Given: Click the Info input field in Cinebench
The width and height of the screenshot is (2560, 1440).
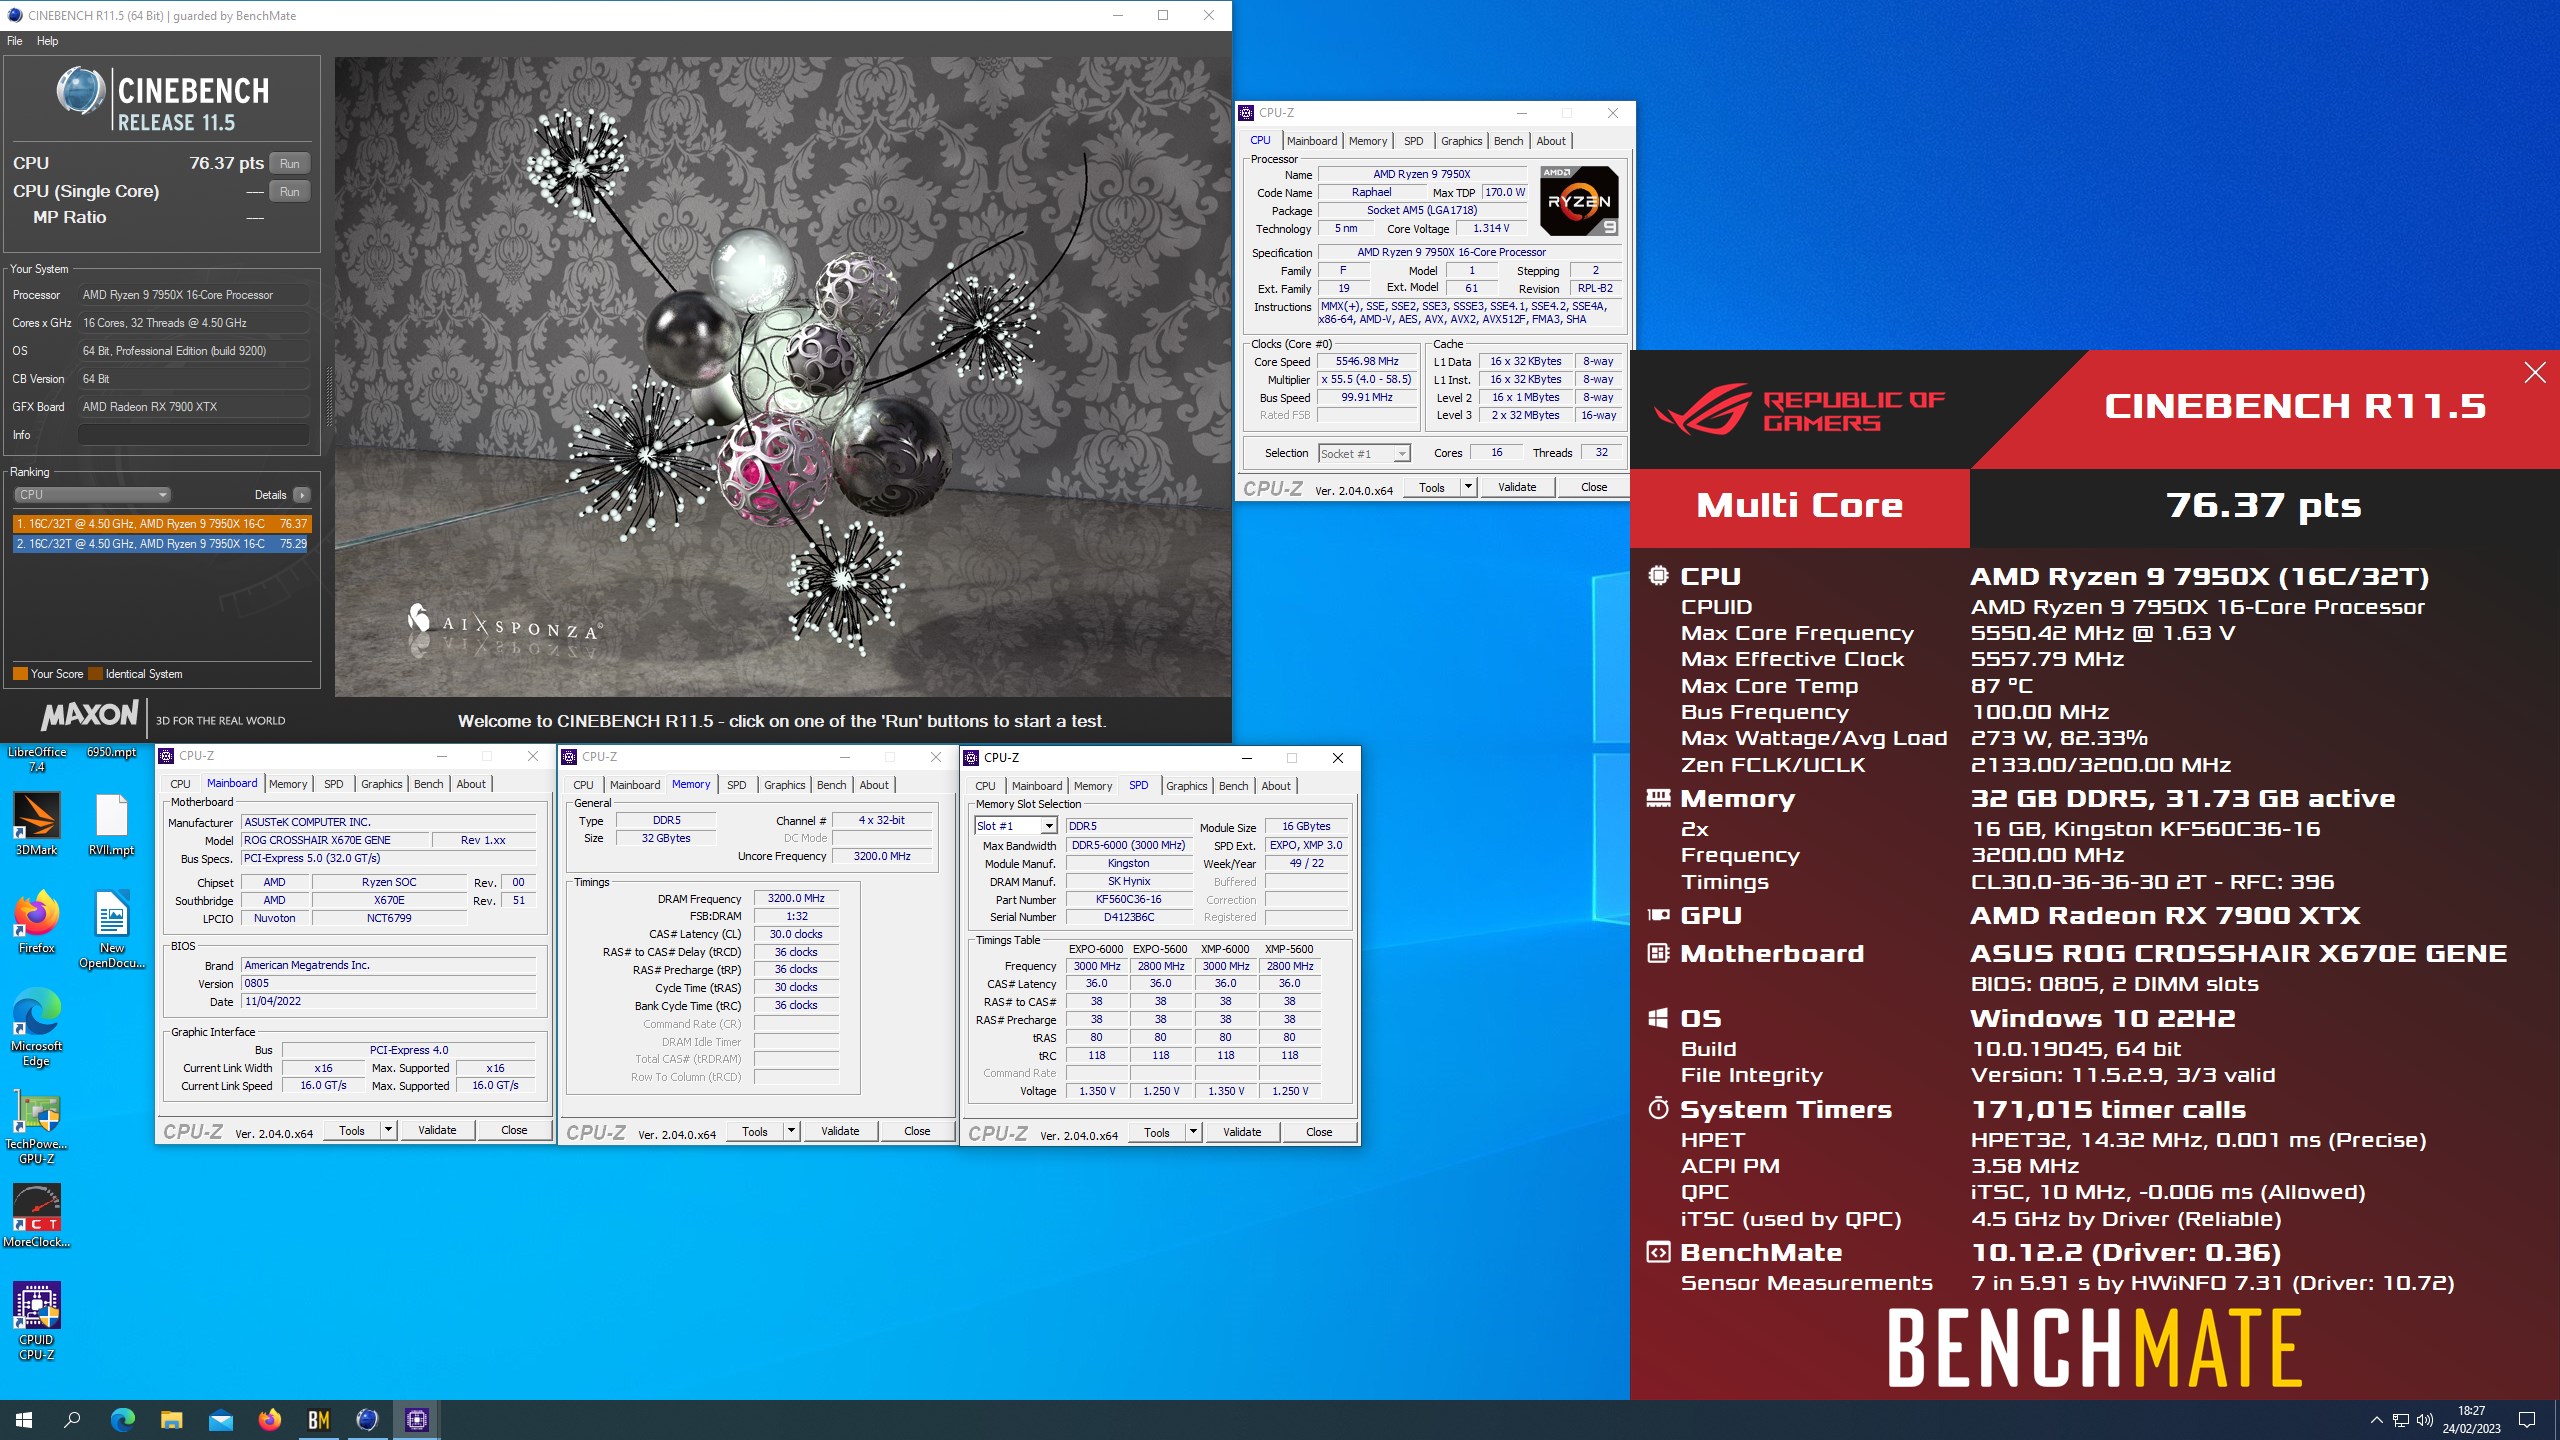Looking at the screenshot, I should pos(193,435).
